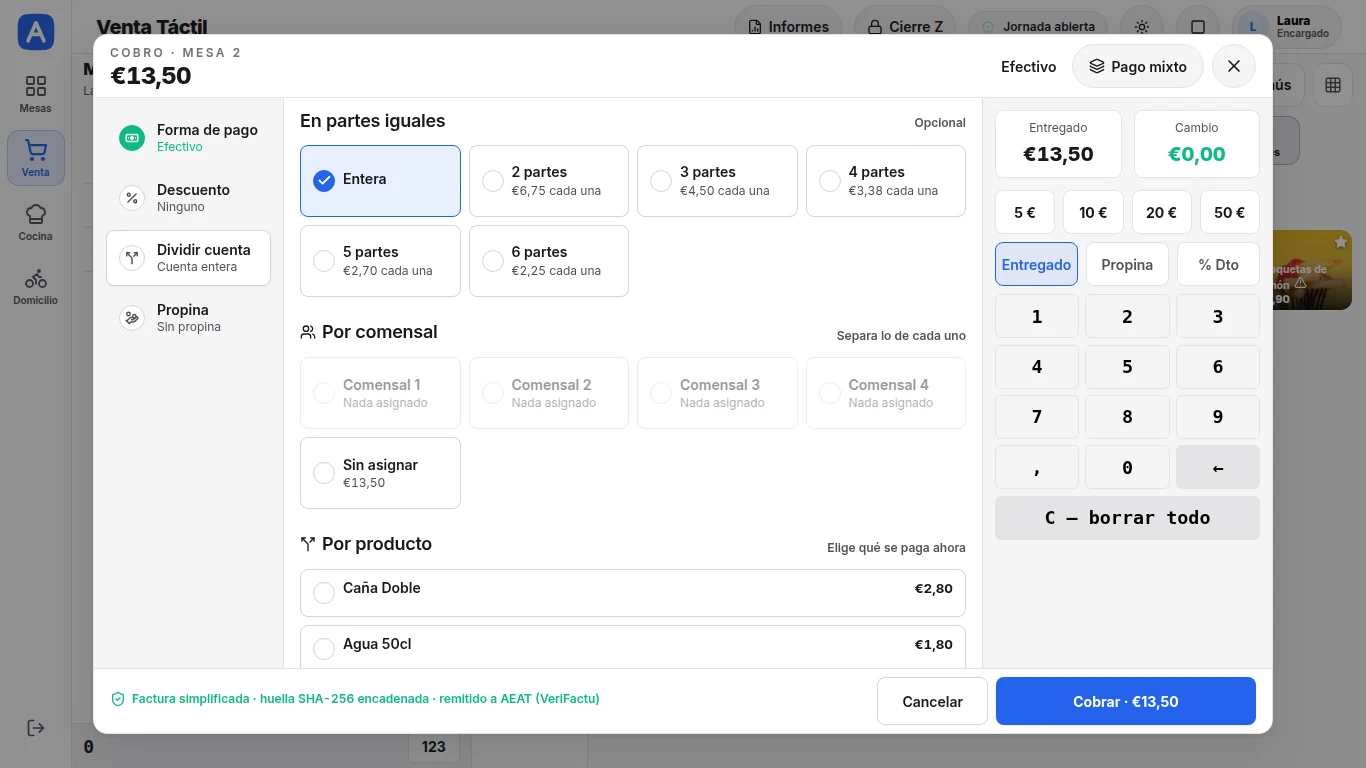This screenshot has width=1366, height=768.
Task: Split the bill into 2 partes
Action: click(x=549, y=181)
